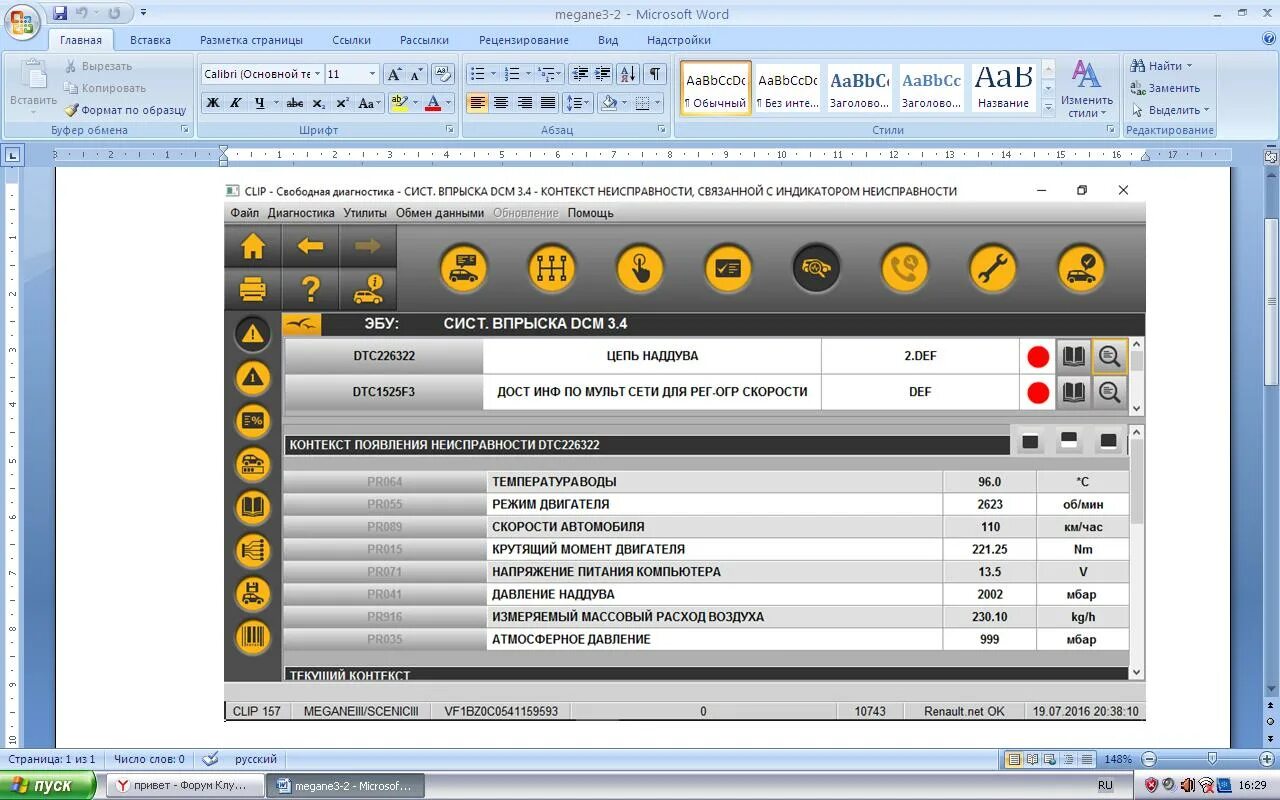Image resolution: width=1280 pixels, height=800 pixels.
Task: Increase font size with grow button
Action: click(x=395, y=74)
